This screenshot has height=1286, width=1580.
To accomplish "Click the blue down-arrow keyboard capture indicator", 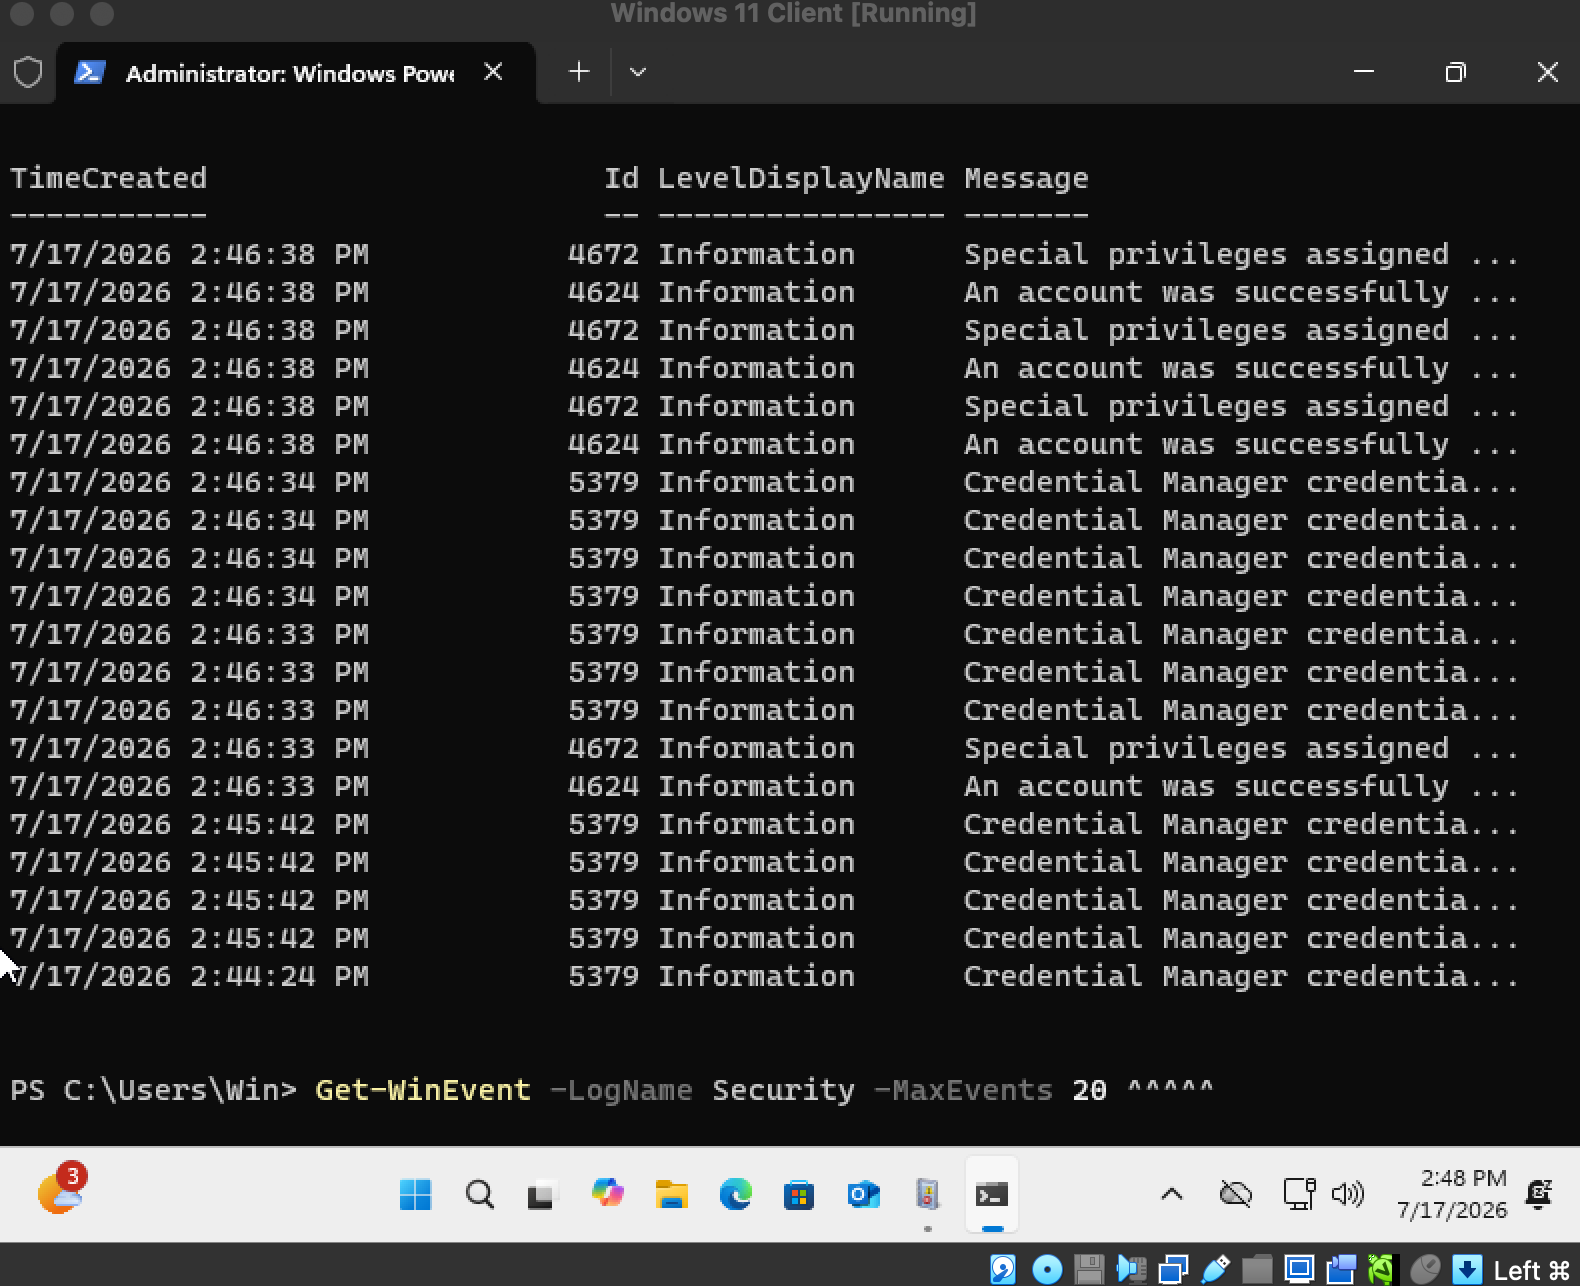I will (1467, 1269).
